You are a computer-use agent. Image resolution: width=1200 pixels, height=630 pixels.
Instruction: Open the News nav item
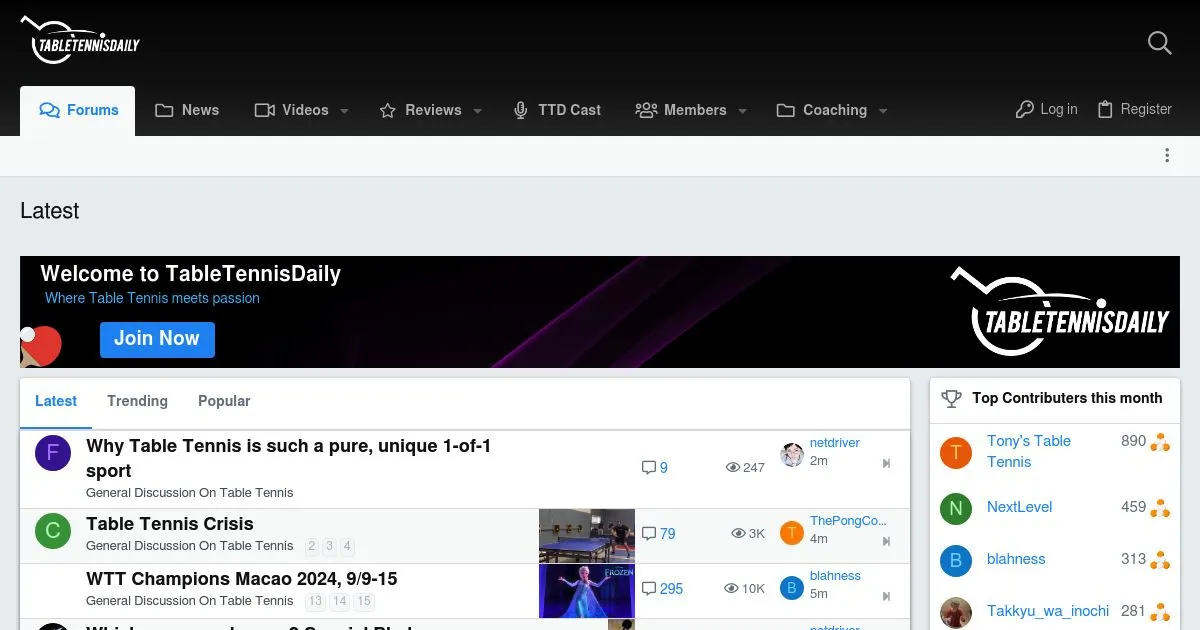point(187,110)
